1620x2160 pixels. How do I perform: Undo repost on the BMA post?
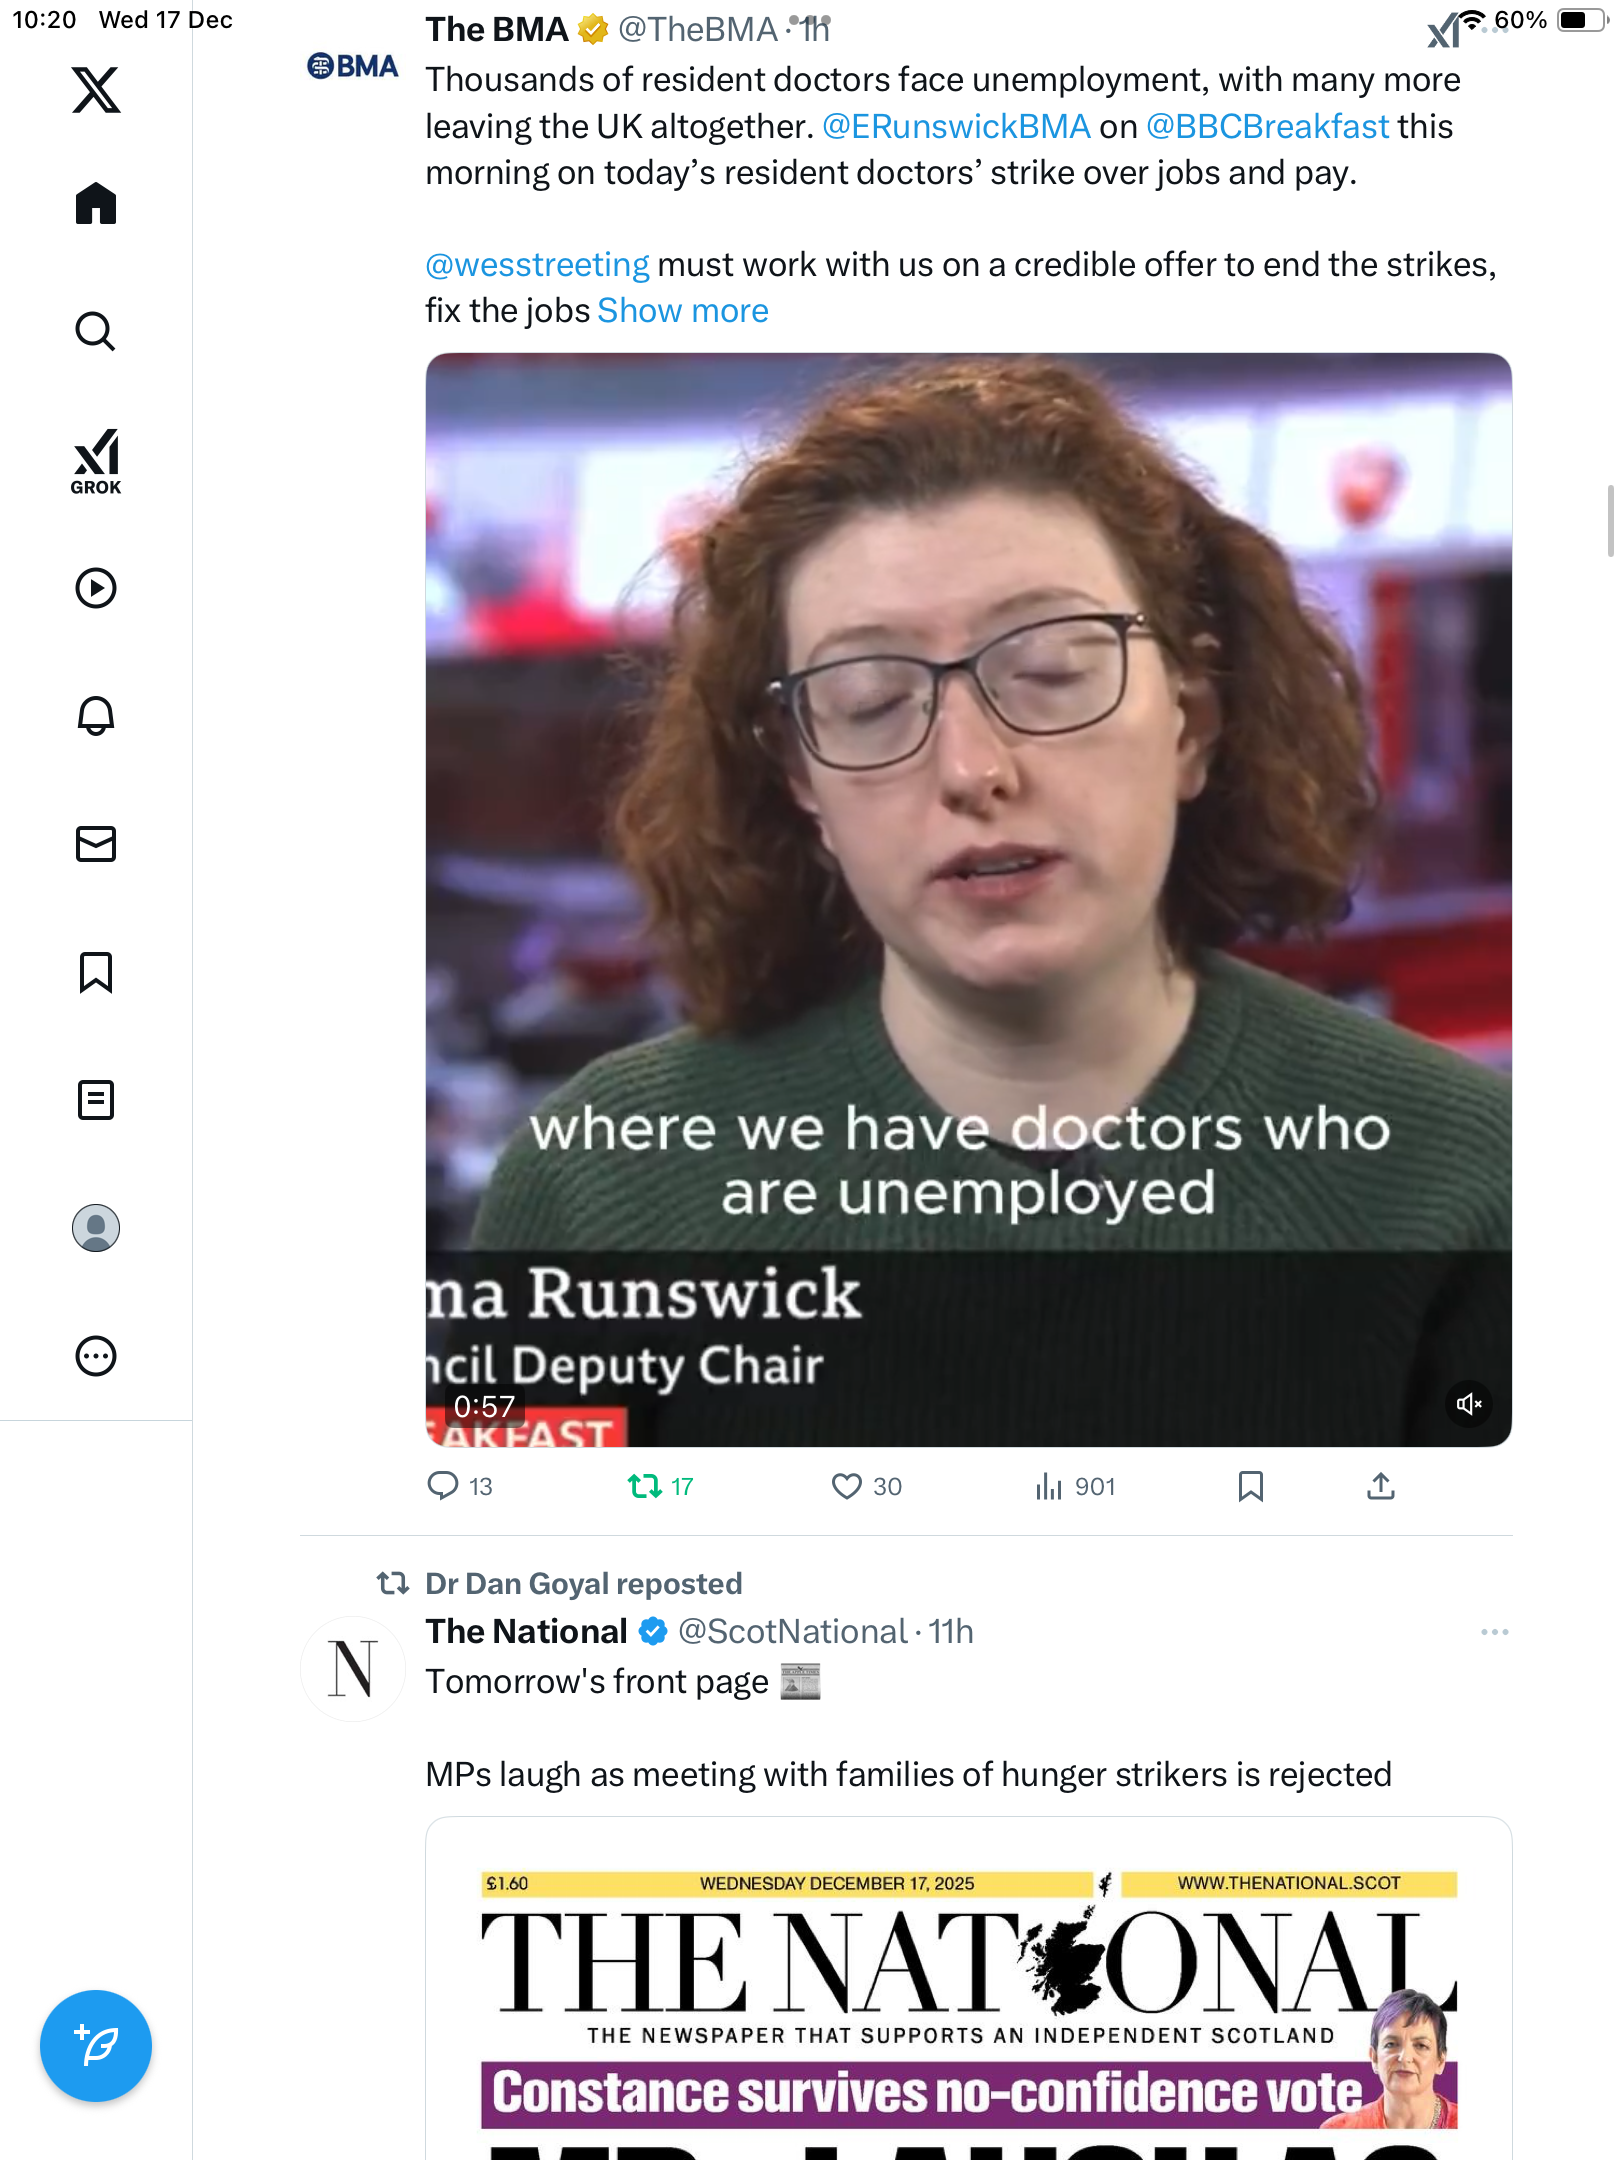tap(660, 1487)
